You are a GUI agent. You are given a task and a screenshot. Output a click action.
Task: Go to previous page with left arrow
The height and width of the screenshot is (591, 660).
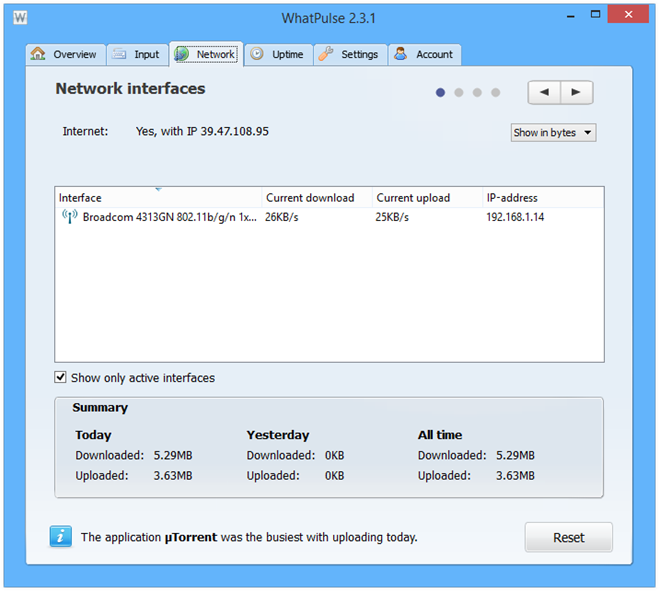tap(544, 92)
